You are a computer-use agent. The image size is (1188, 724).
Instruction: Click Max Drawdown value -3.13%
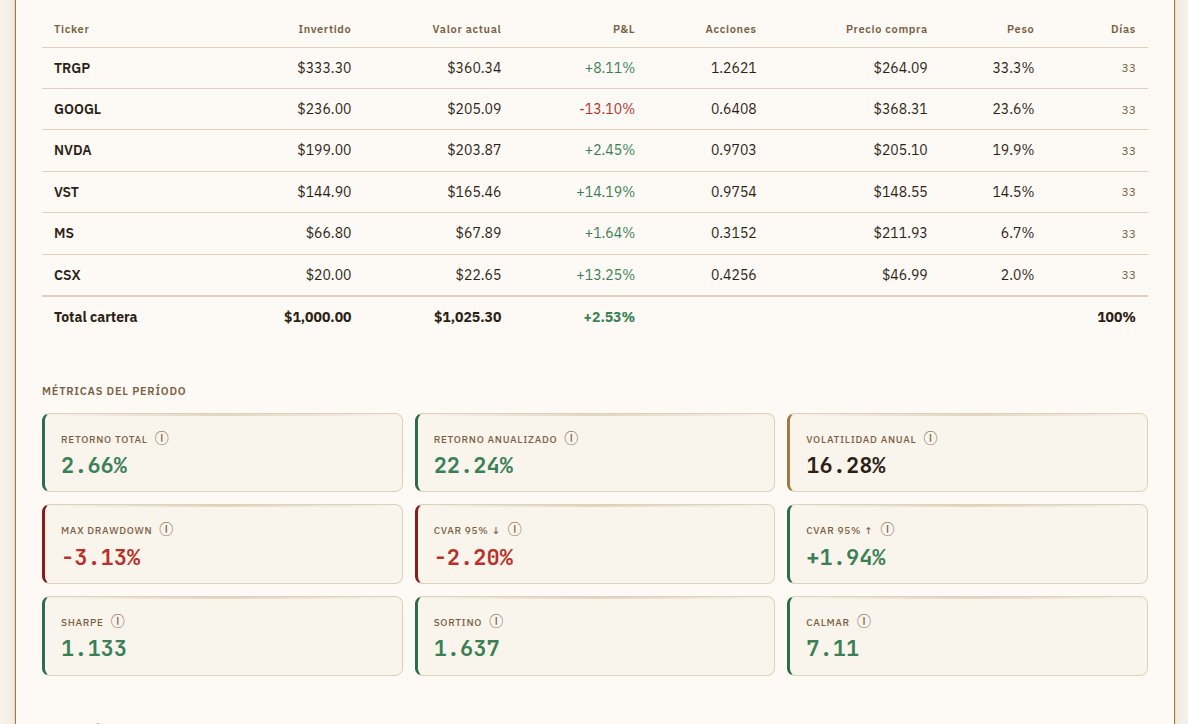101,557
